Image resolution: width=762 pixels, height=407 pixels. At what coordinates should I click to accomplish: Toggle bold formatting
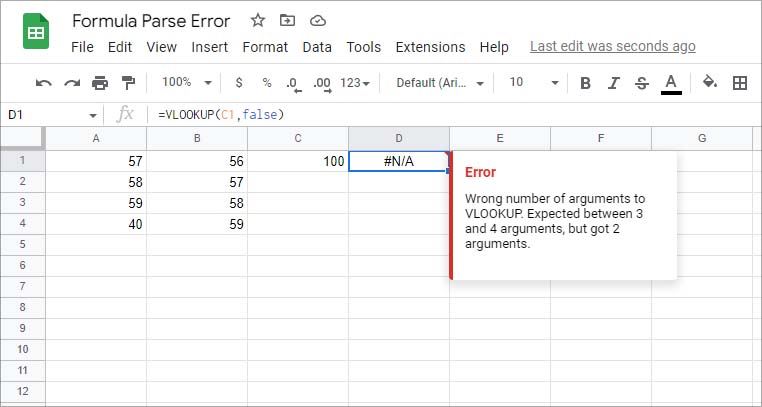tap(586, 83)
